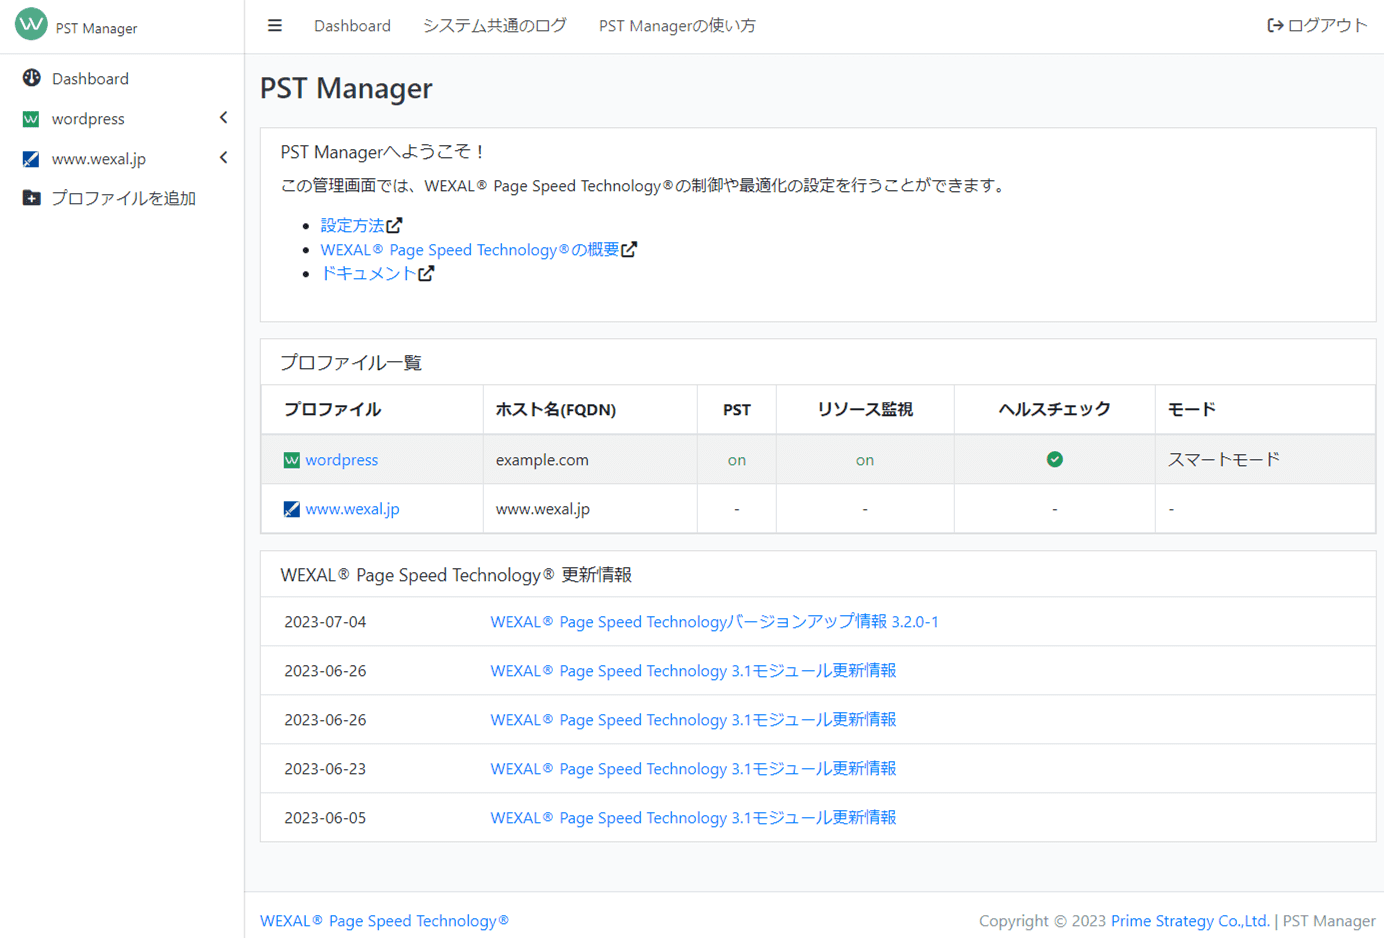Screen dimensions: 1384x938
Task: Toggle the sidebar with the hamburger icon
Action: [x=275, y=26]
